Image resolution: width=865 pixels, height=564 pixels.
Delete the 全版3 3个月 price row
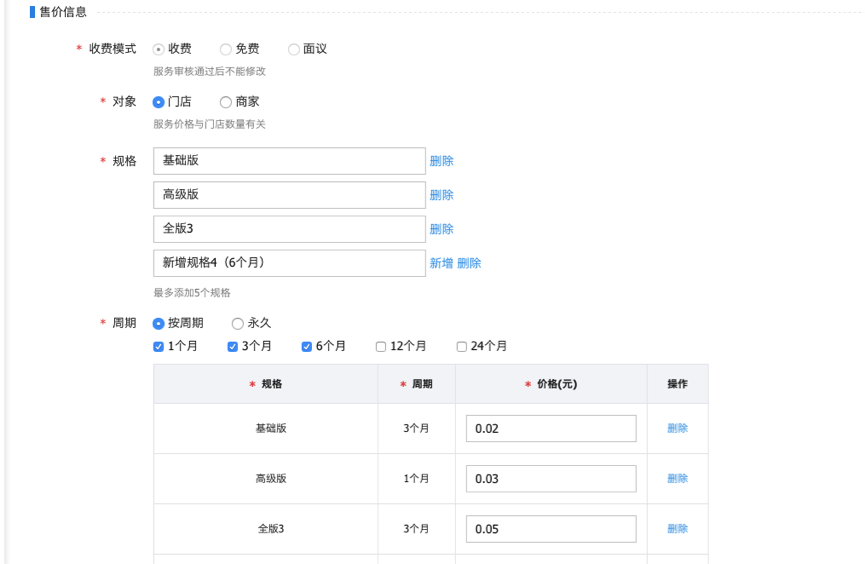(x=677, y=529)
